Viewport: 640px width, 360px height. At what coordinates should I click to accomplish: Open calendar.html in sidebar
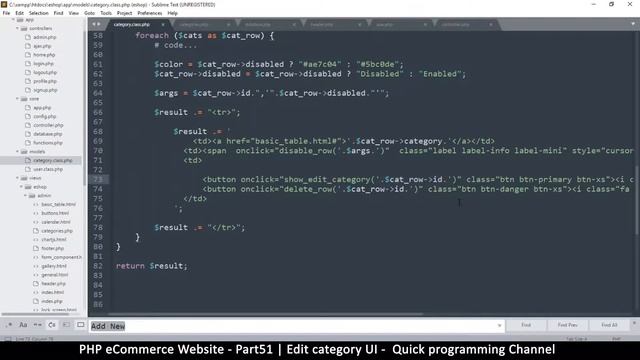56,222
